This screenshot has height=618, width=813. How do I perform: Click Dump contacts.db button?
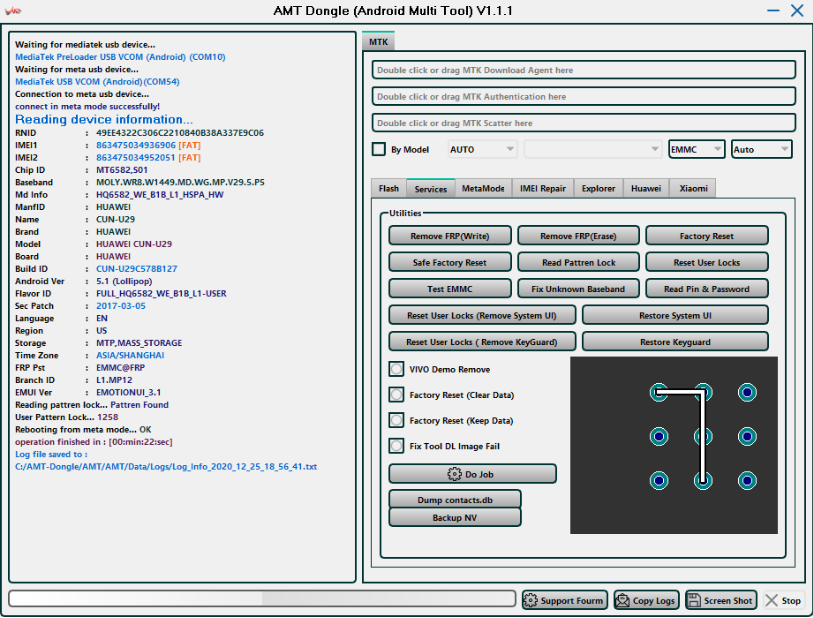click(455, 499)
